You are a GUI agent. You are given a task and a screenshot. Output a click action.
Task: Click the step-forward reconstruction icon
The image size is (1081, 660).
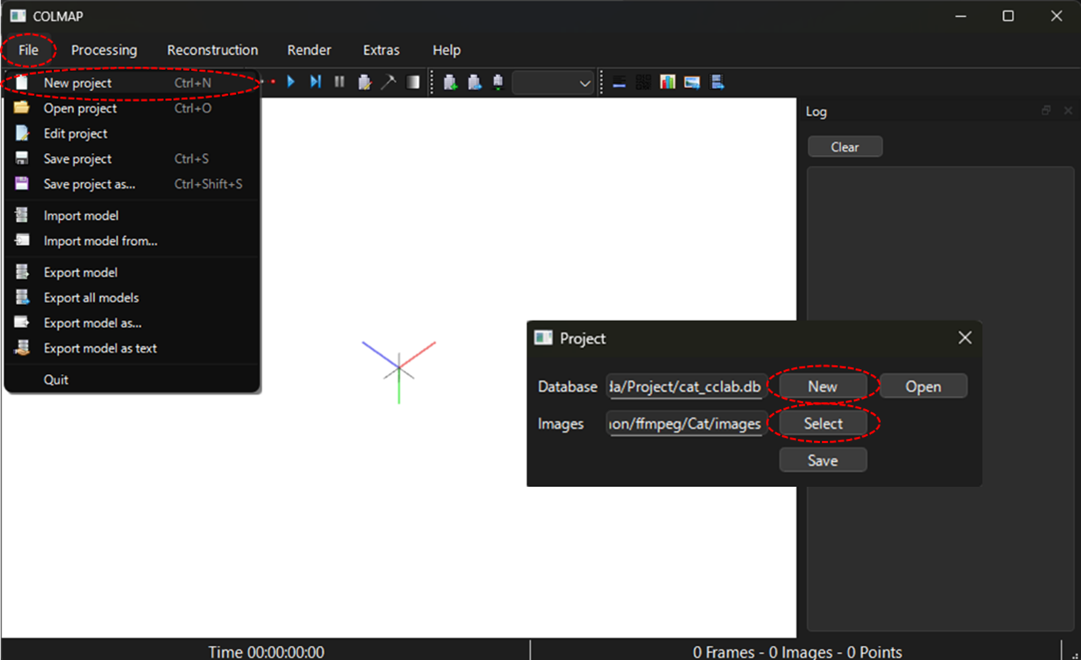tap(315, 82)
